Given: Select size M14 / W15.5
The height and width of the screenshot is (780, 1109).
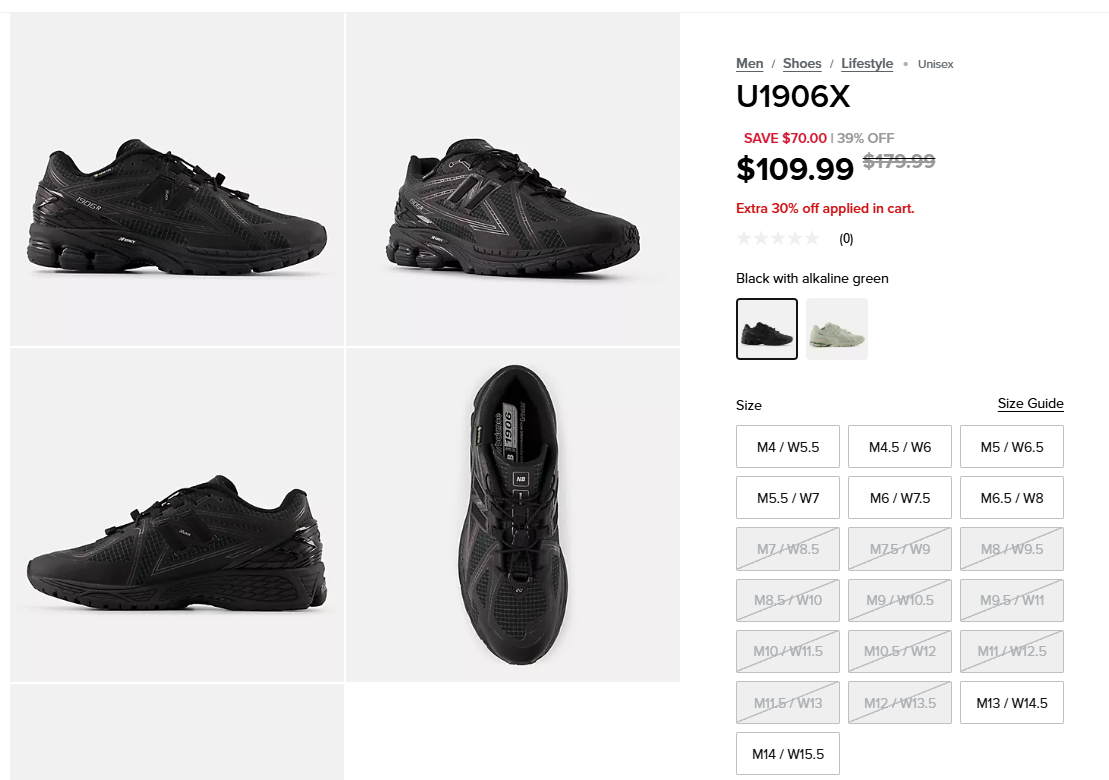Looking at the screenshot, I should point(788,754).
